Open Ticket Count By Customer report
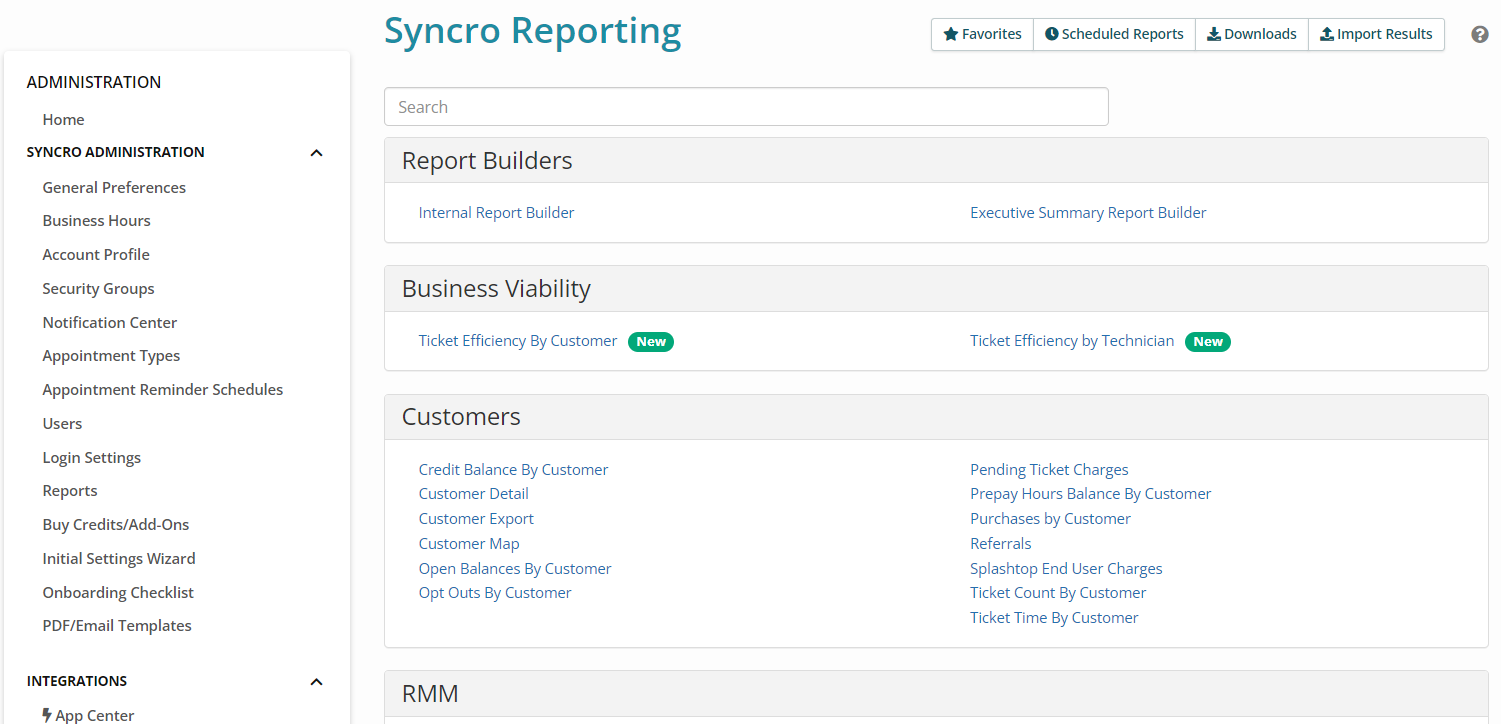This screenshot has height=724, width=1501. (x=1058, y=593)
